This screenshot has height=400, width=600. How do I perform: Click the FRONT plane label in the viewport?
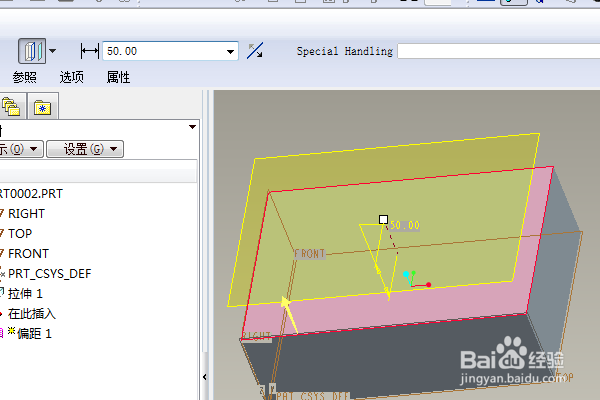[310, 253]
